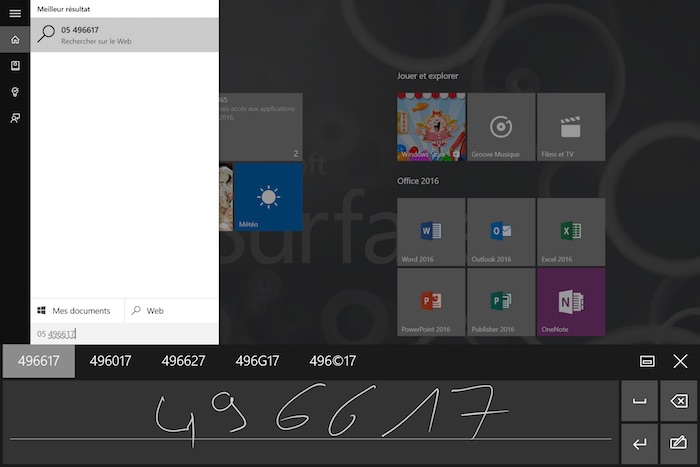The width and height of the screenshot is (700, 467).
Task: Launch the Groove Musique tile
Action: 501,127
